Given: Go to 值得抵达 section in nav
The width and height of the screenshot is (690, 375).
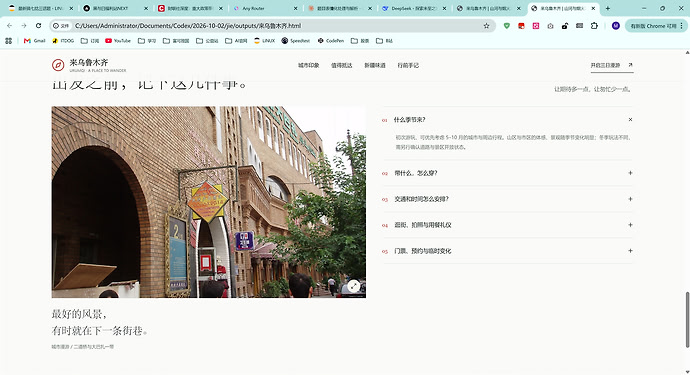Looking at the screenshot, I should [x=341, y=65].
